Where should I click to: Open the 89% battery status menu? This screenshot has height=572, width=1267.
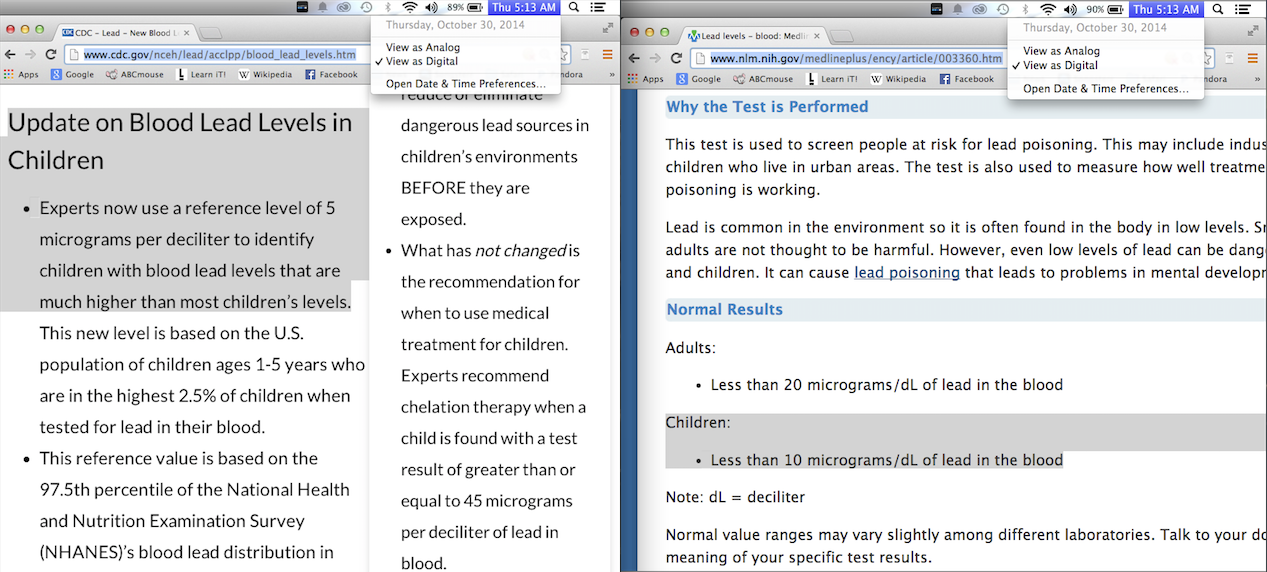[466, 7]
